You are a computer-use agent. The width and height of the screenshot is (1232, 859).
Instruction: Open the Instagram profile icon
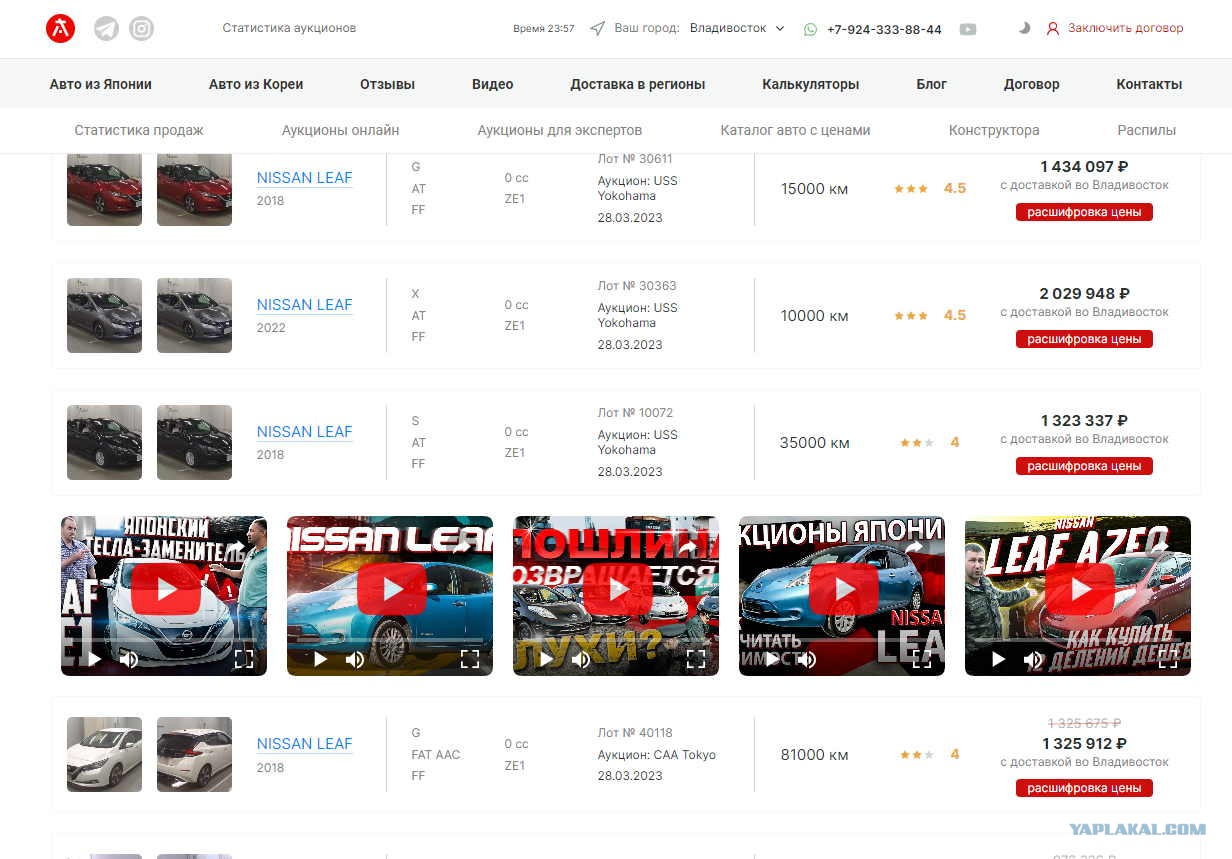click(x=142, y=29)
